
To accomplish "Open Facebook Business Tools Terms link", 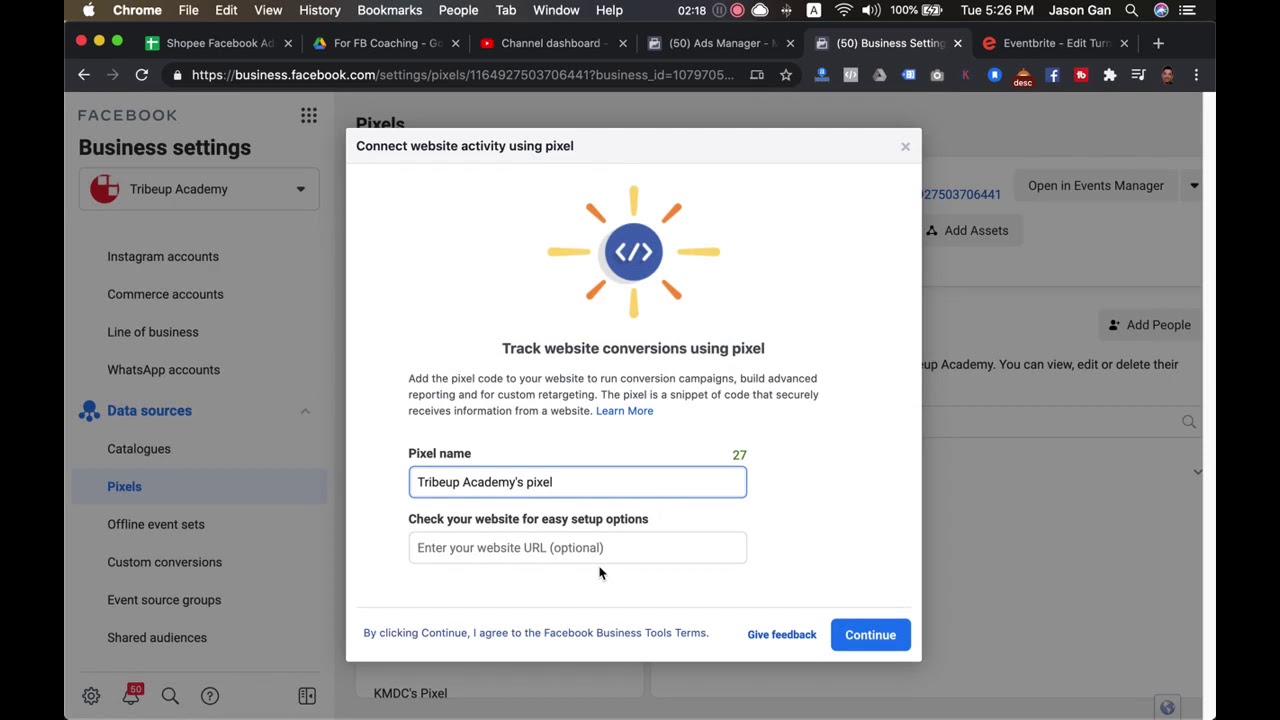I will 625,633.
